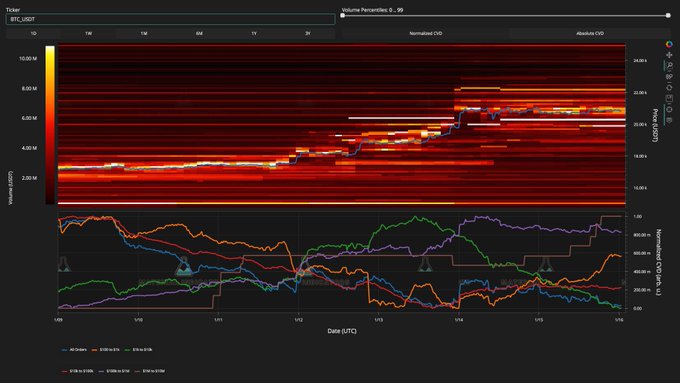The width and height of the screenshot is (680, 383).
Task: Click the '1/12' date tick label
Action: coord(298,320)
